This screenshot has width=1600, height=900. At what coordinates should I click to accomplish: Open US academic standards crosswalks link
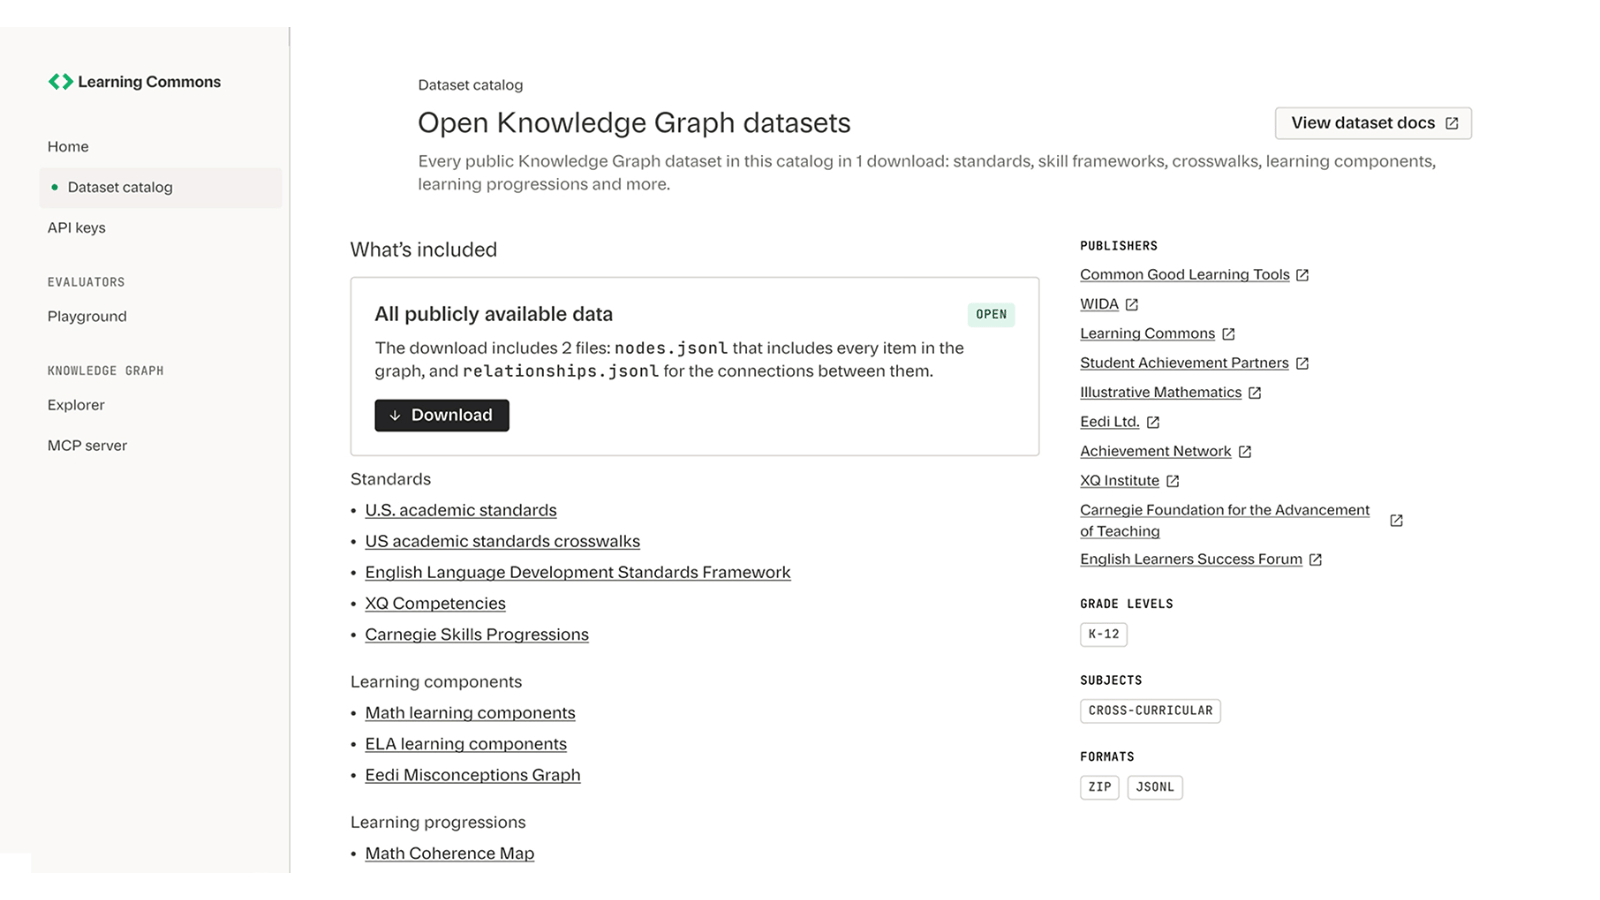pos(502,541)
